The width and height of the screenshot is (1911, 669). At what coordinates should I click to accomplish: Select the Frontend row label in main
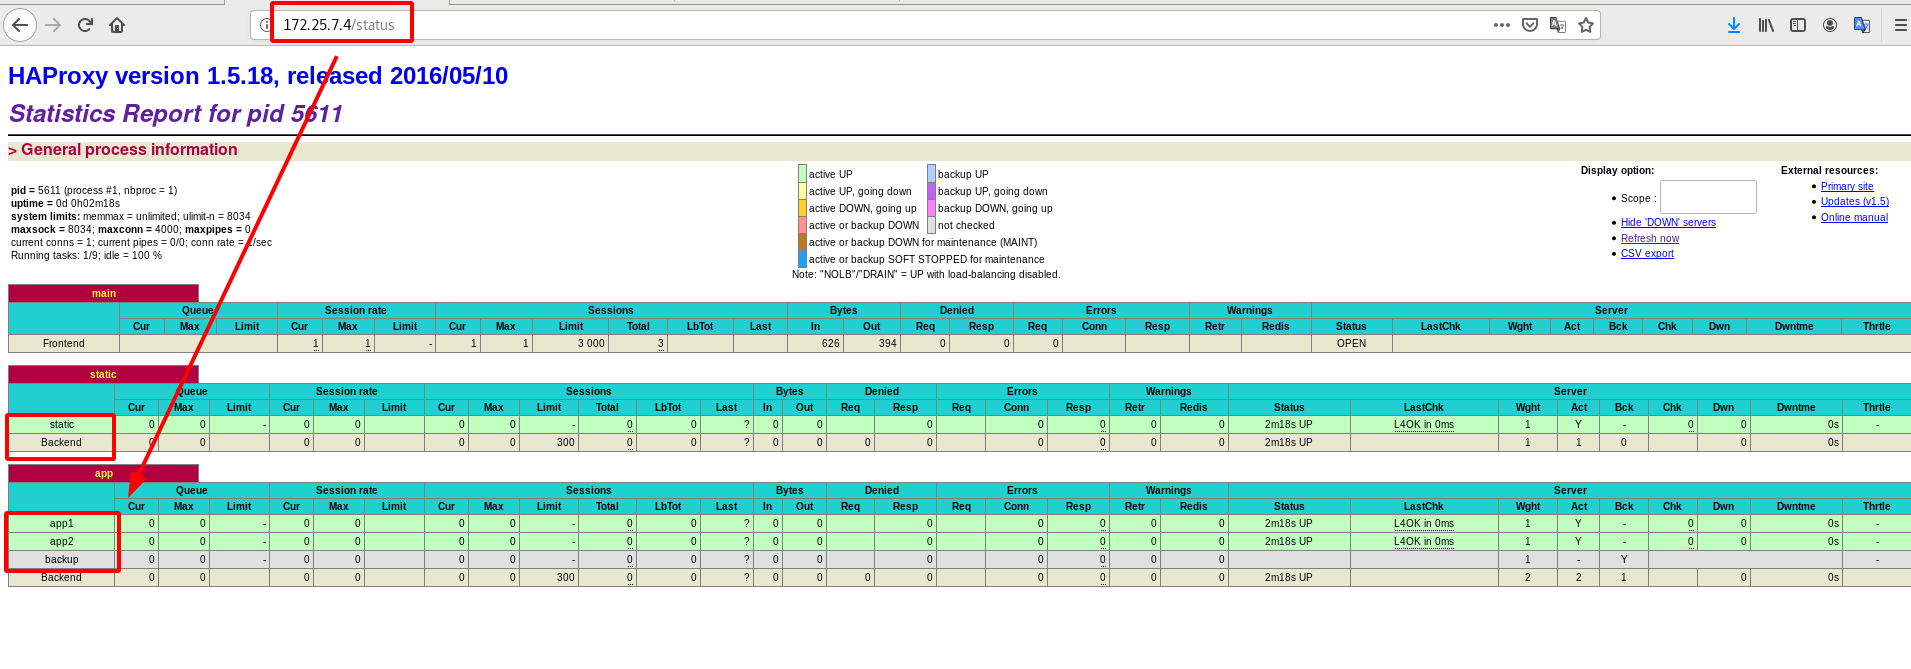pyautogui.click(x=64, y=343)
